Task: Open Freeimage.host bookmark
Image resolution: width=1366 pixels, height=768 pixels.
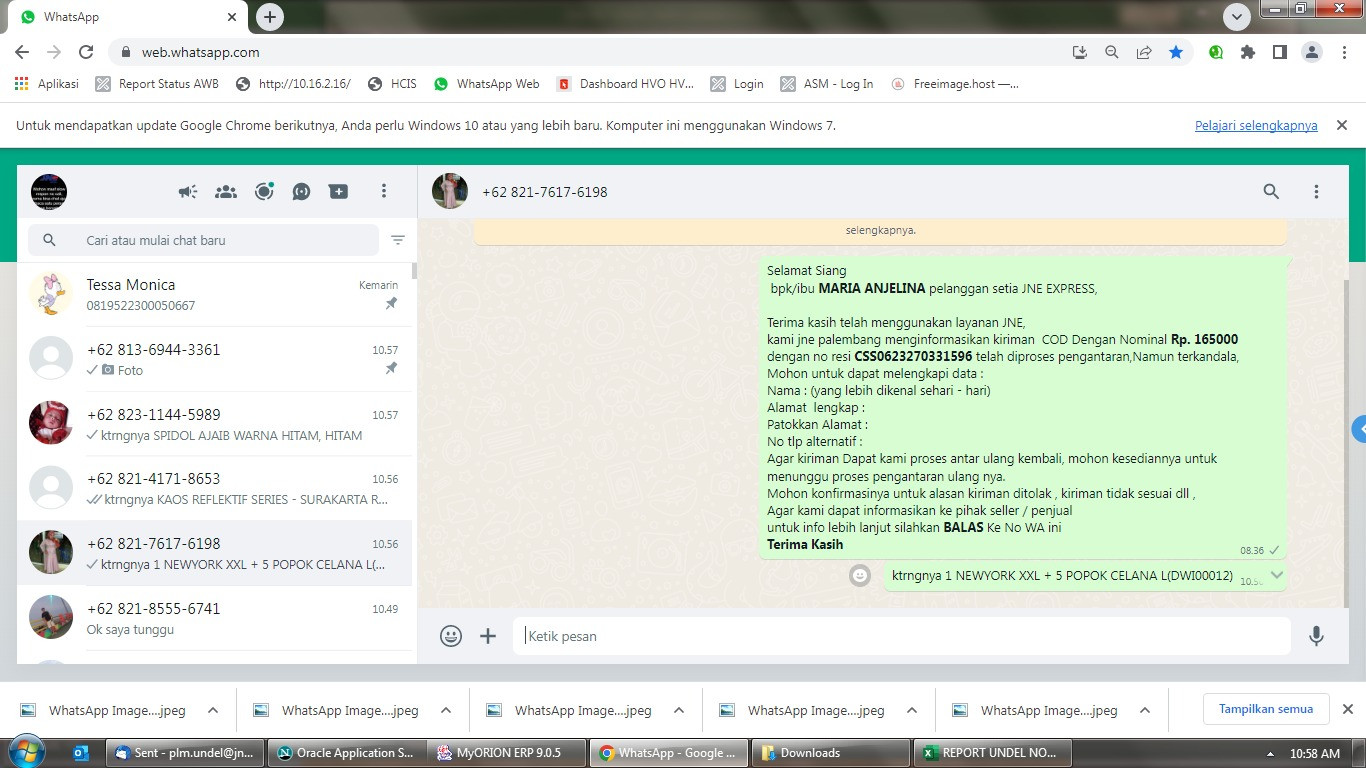Action: click(955, 84)
